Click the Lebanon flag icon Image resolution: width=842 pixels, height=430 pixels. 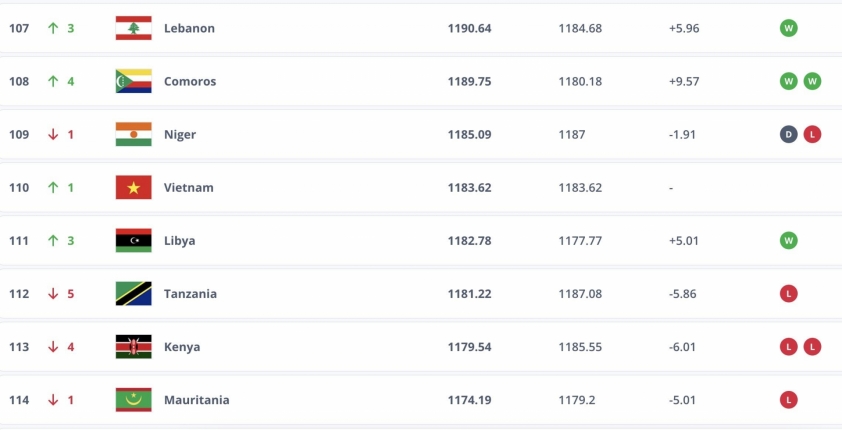(133, 28)
